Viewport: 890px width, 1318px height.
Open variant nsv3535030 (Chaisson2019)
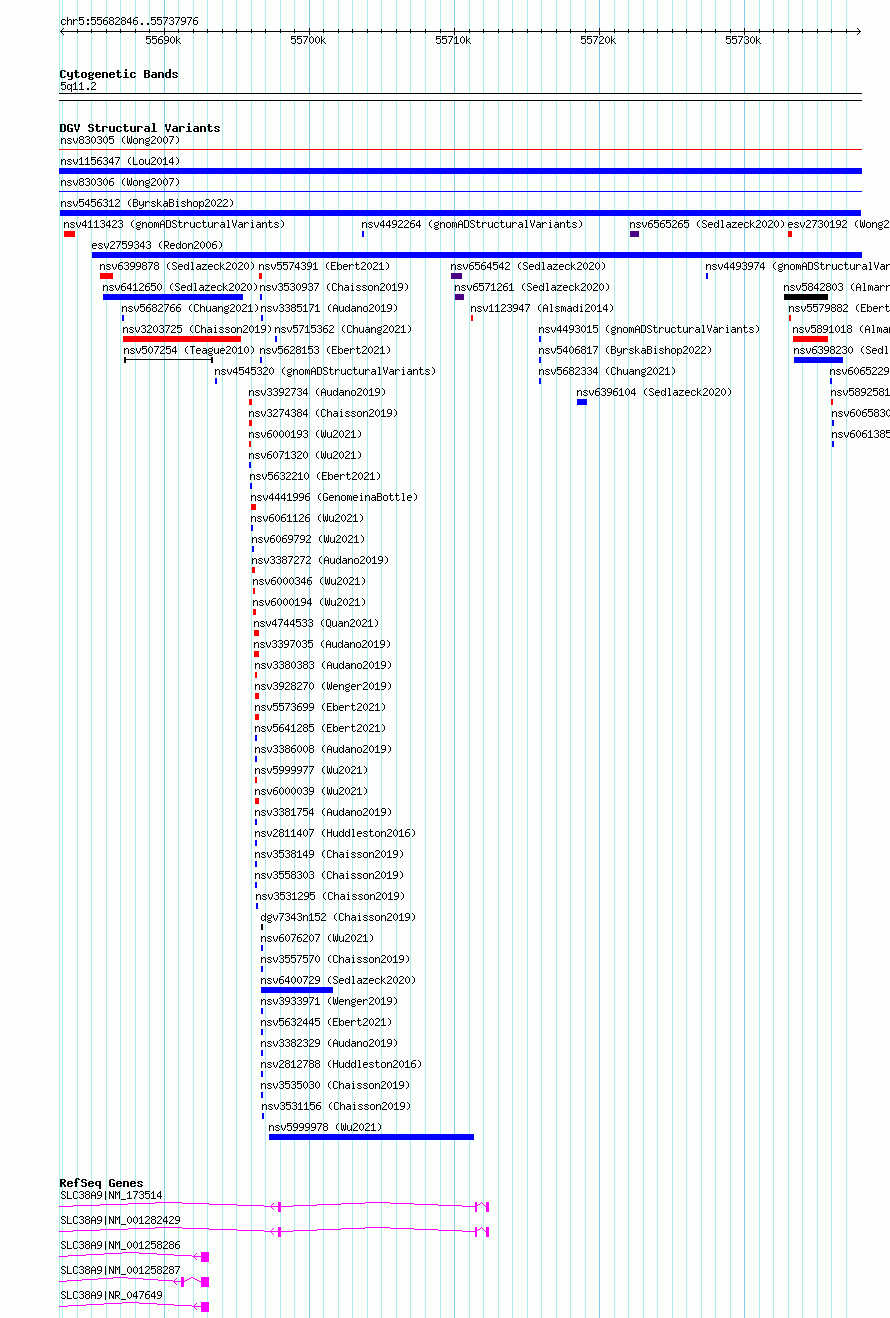pyautogui.click(x=336, y=1085)
